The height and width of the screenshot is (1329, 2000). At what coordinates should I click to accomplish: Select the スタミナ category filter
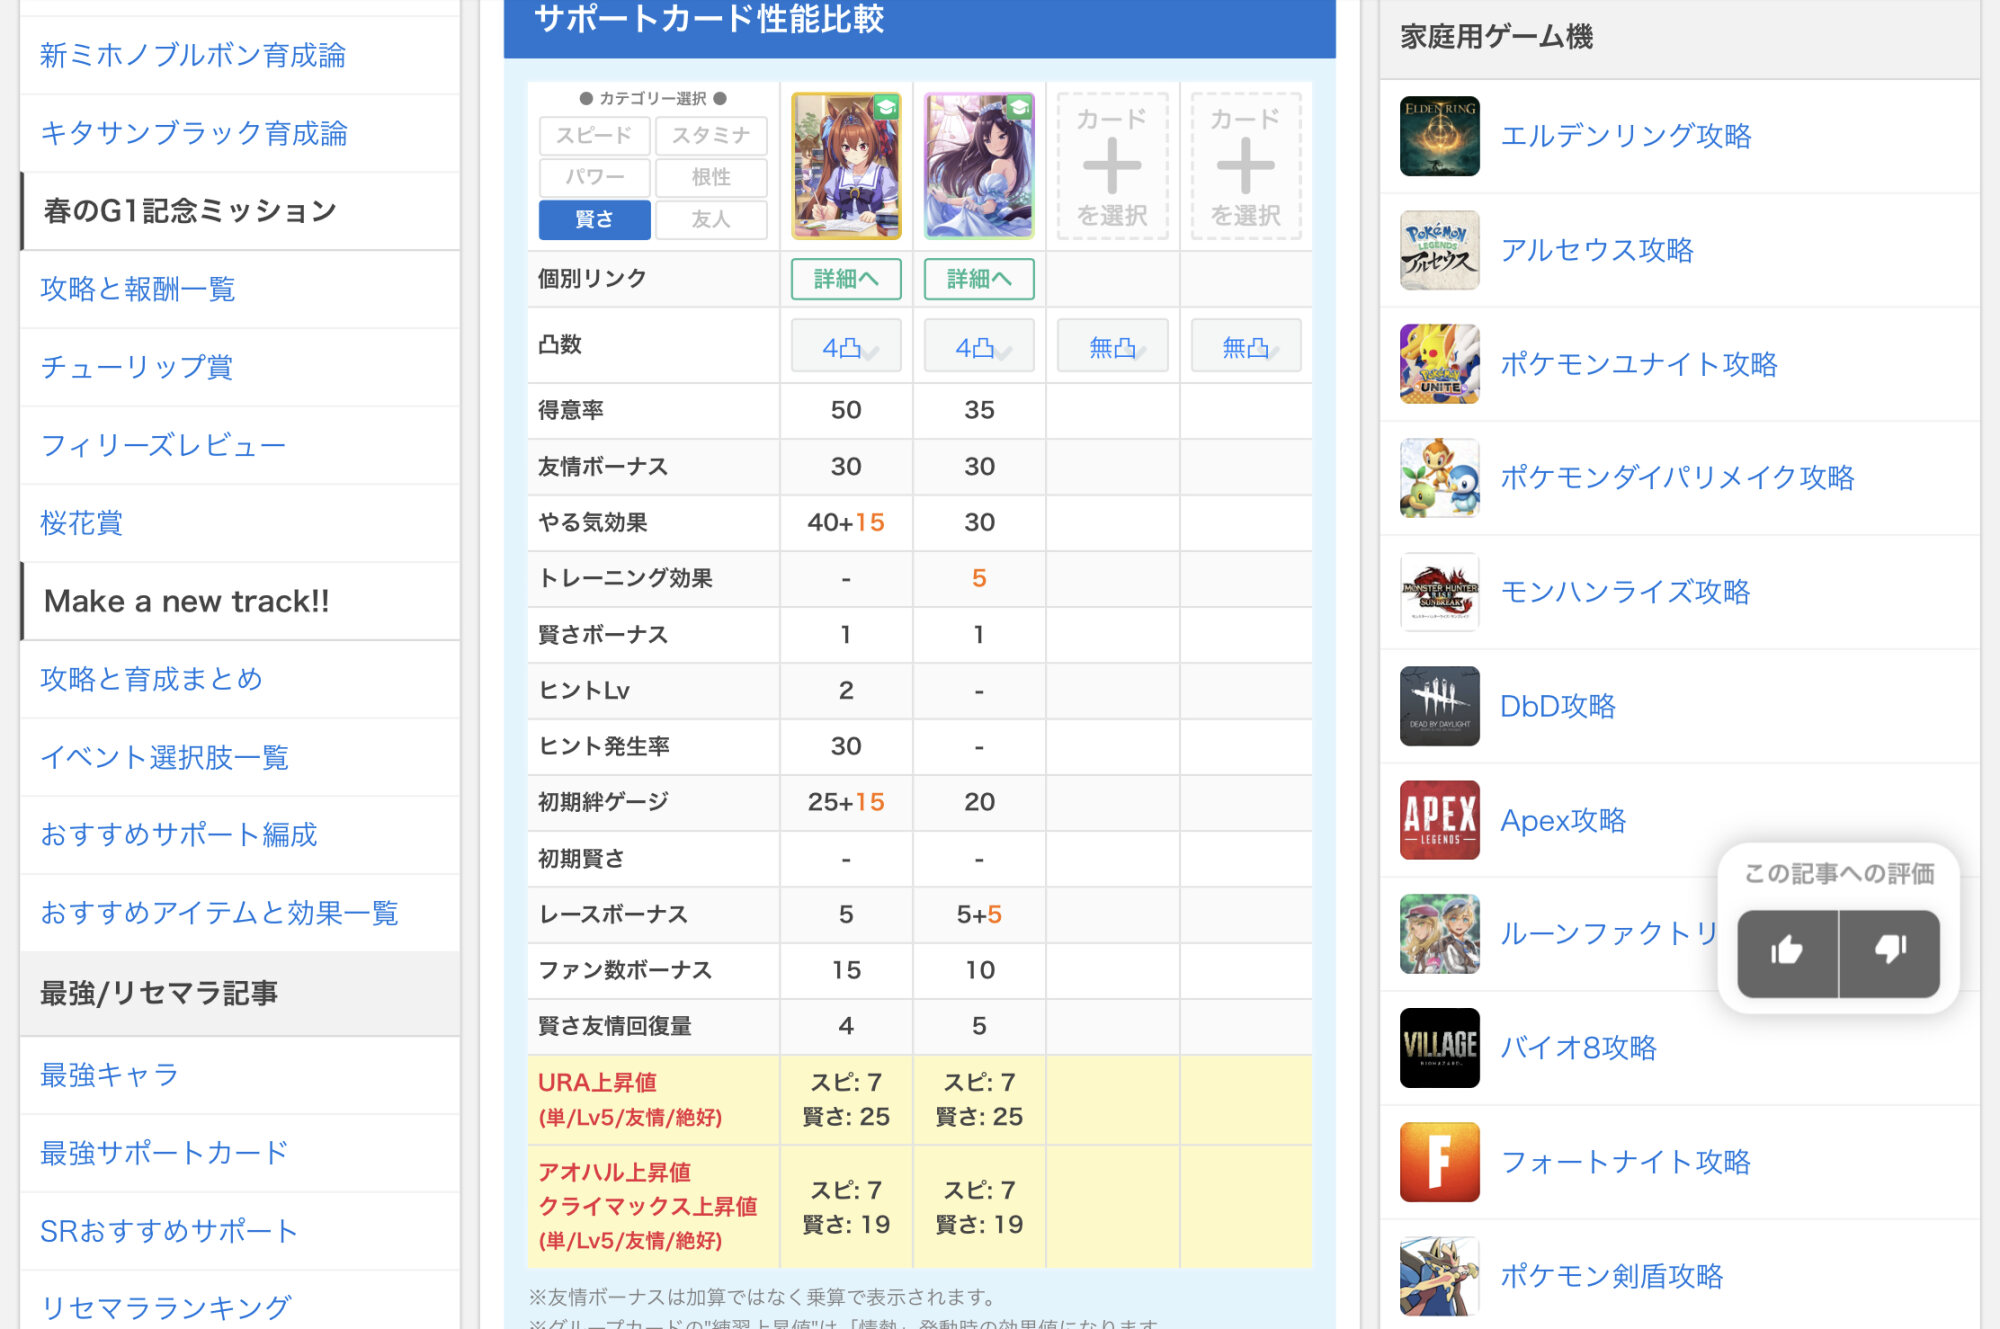711,135
